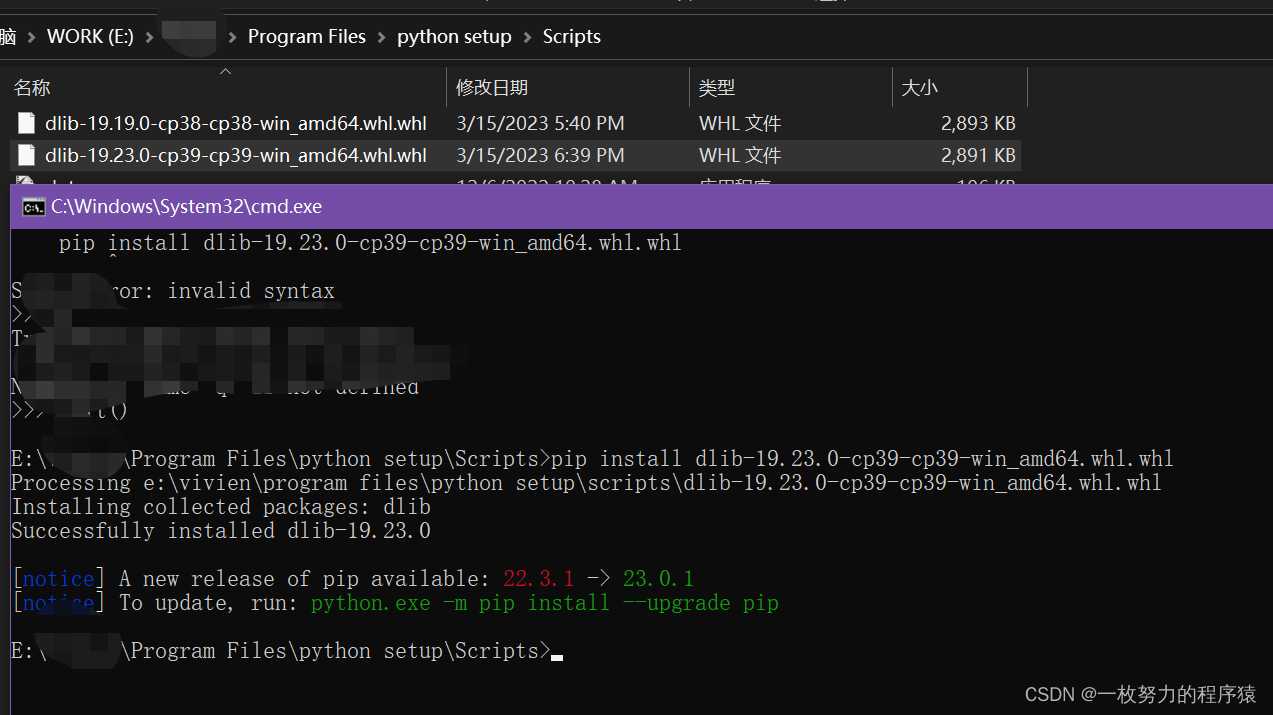Screen dimensions: 1273x715
Task: Sort files by the 大小 column header
Action: (919, 87)
